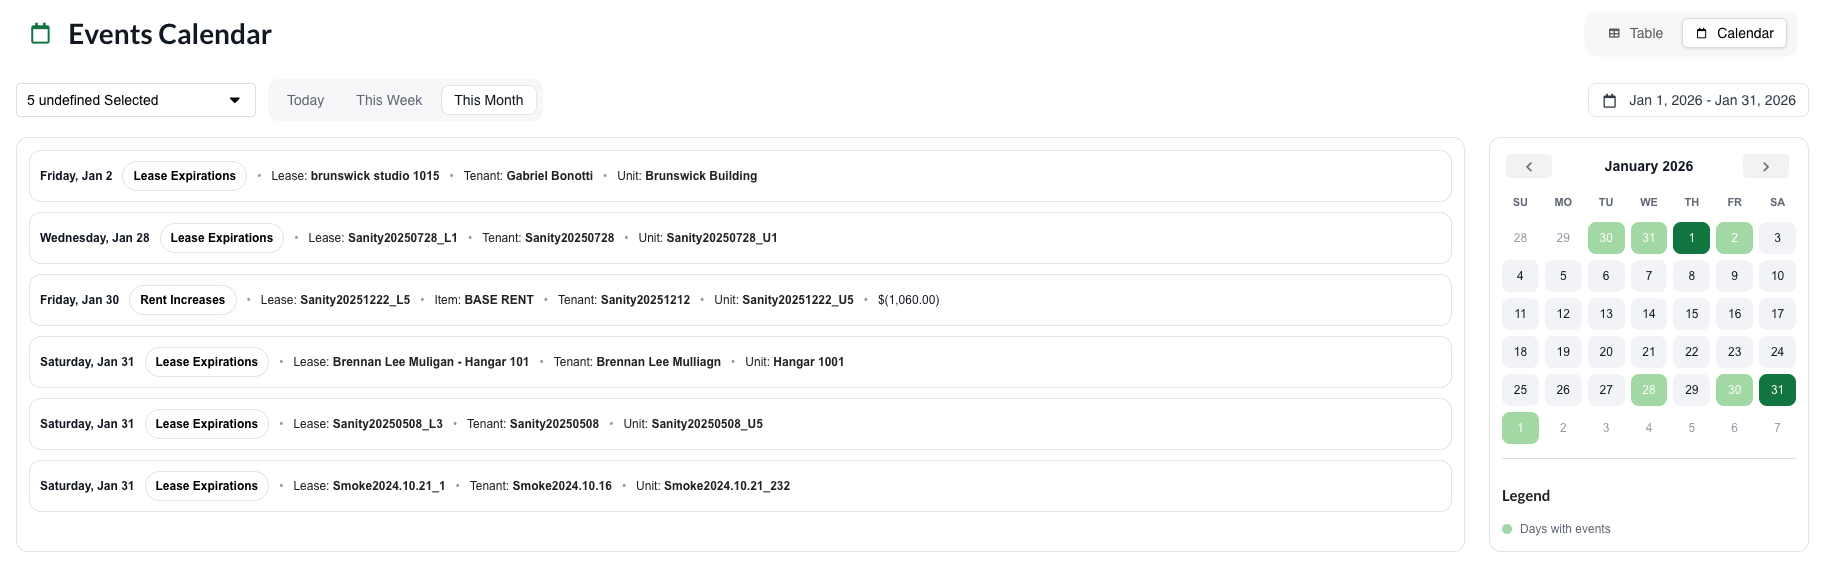Screen dimensions: 1834x575
Task: Click tenant 'Sanity20250508'
Action: pyautogui.click(x=555, y=424)
